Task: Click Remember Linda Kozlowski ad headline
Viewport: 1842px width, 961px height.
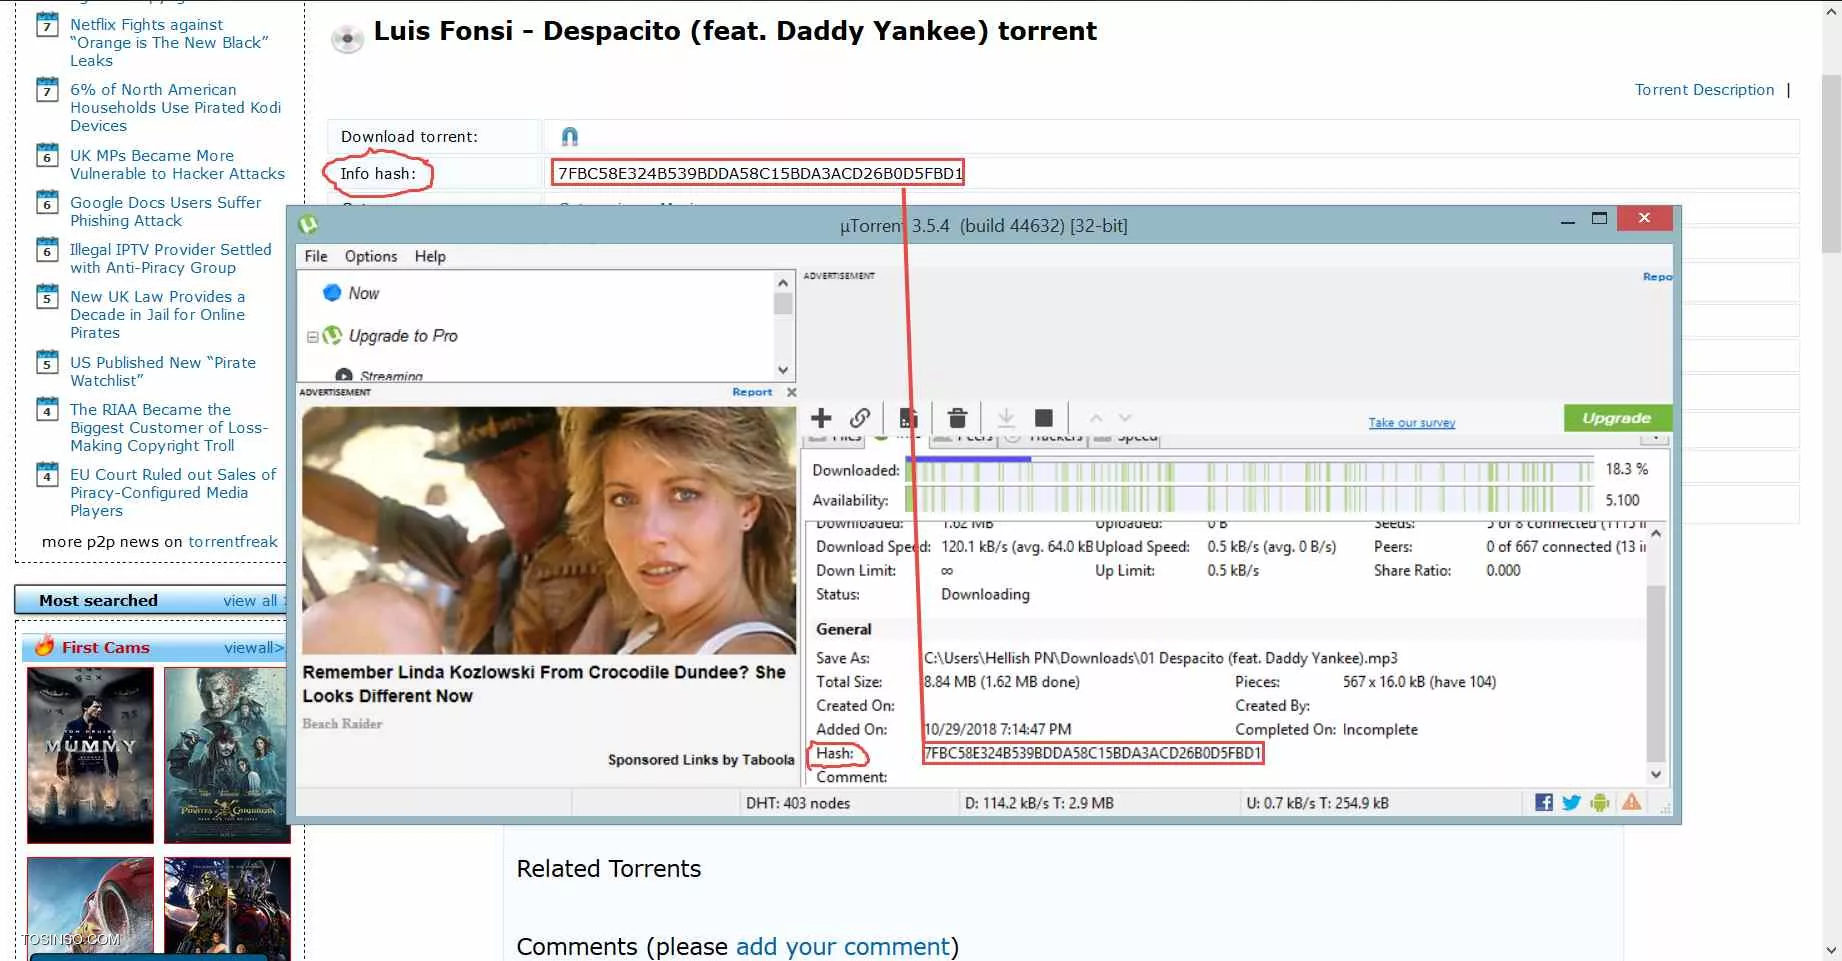Action: tap(544, 684)
